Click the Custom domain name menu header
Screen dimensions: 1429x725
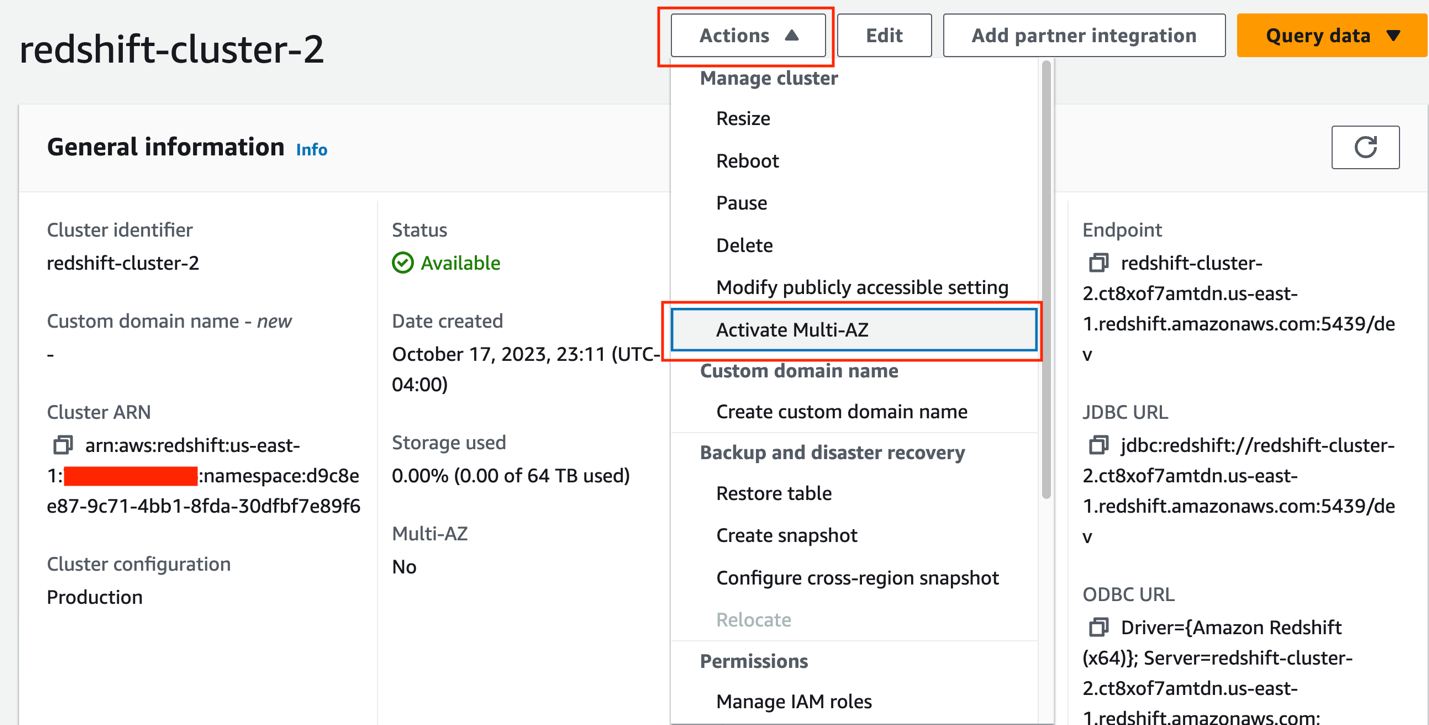799,371
